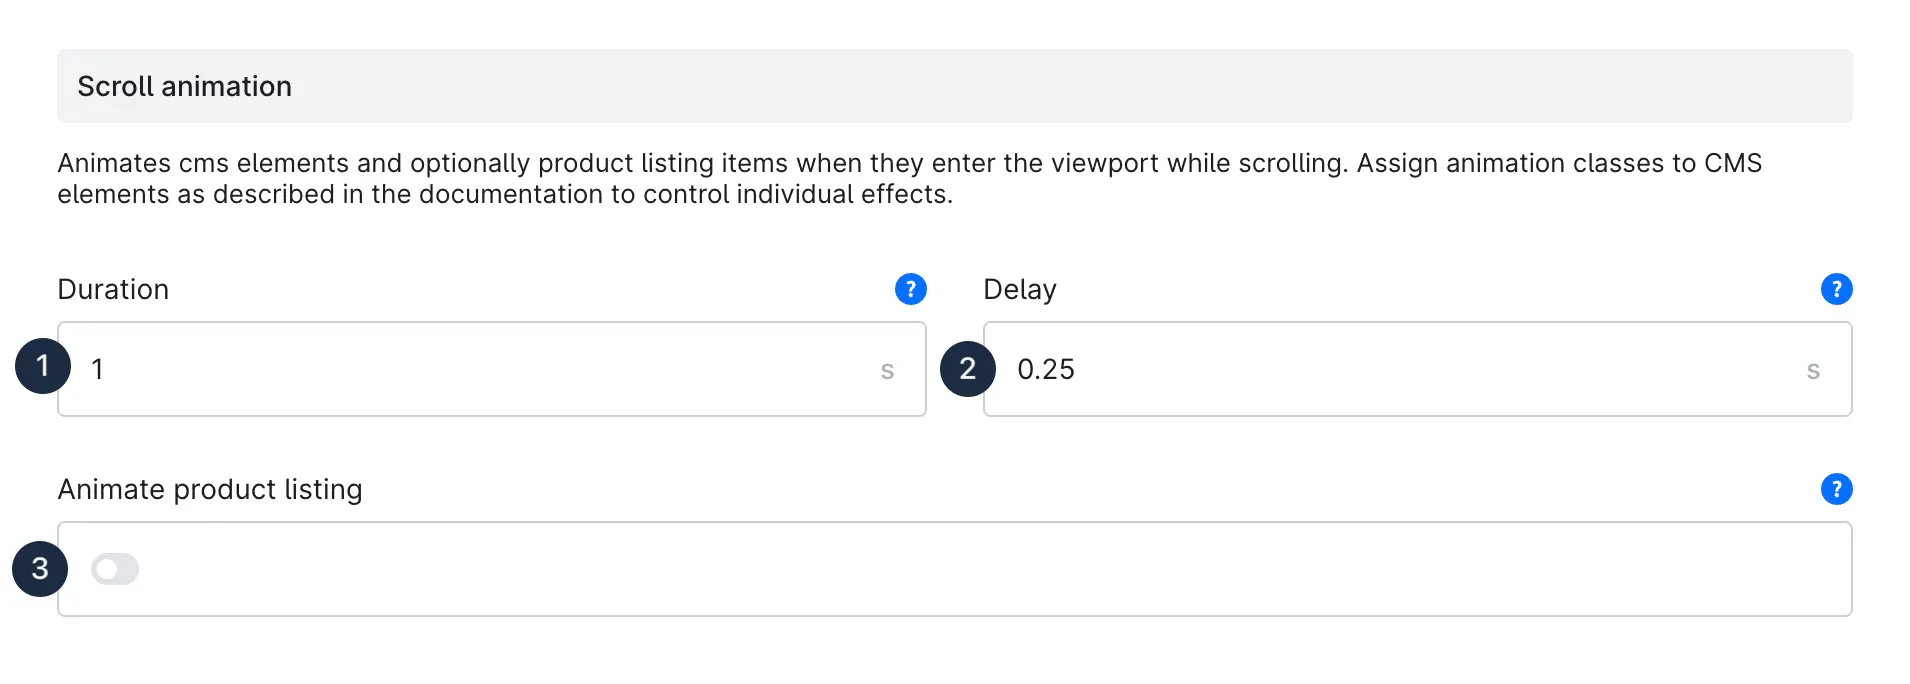Click the Scroll animation section header

(185, 86)
